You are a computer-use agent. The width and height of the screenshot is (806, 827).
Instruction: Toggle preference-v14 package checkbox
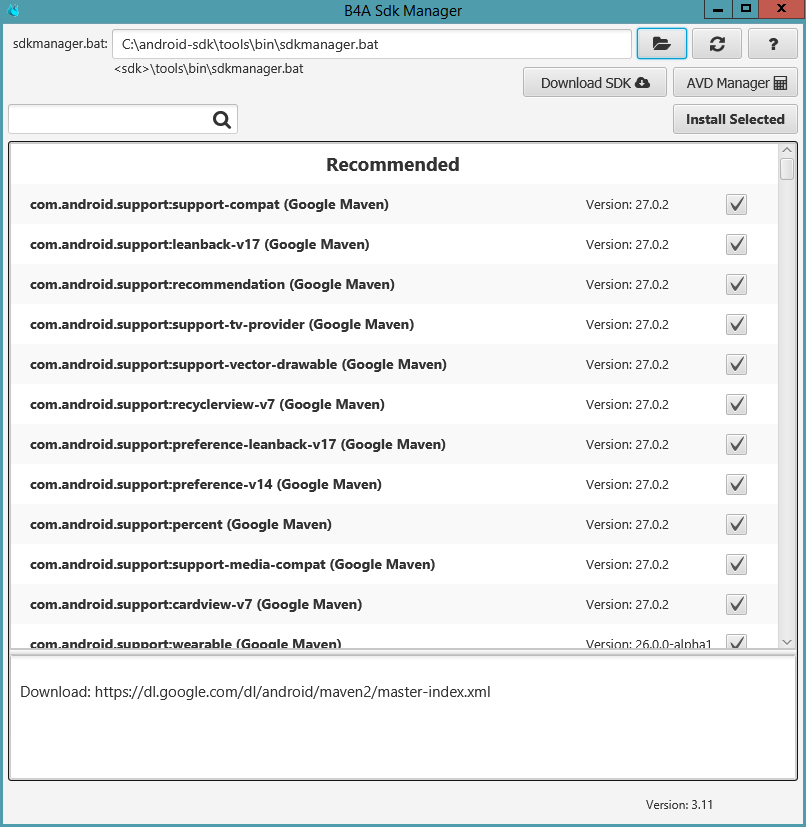click(x=736, y=484)
